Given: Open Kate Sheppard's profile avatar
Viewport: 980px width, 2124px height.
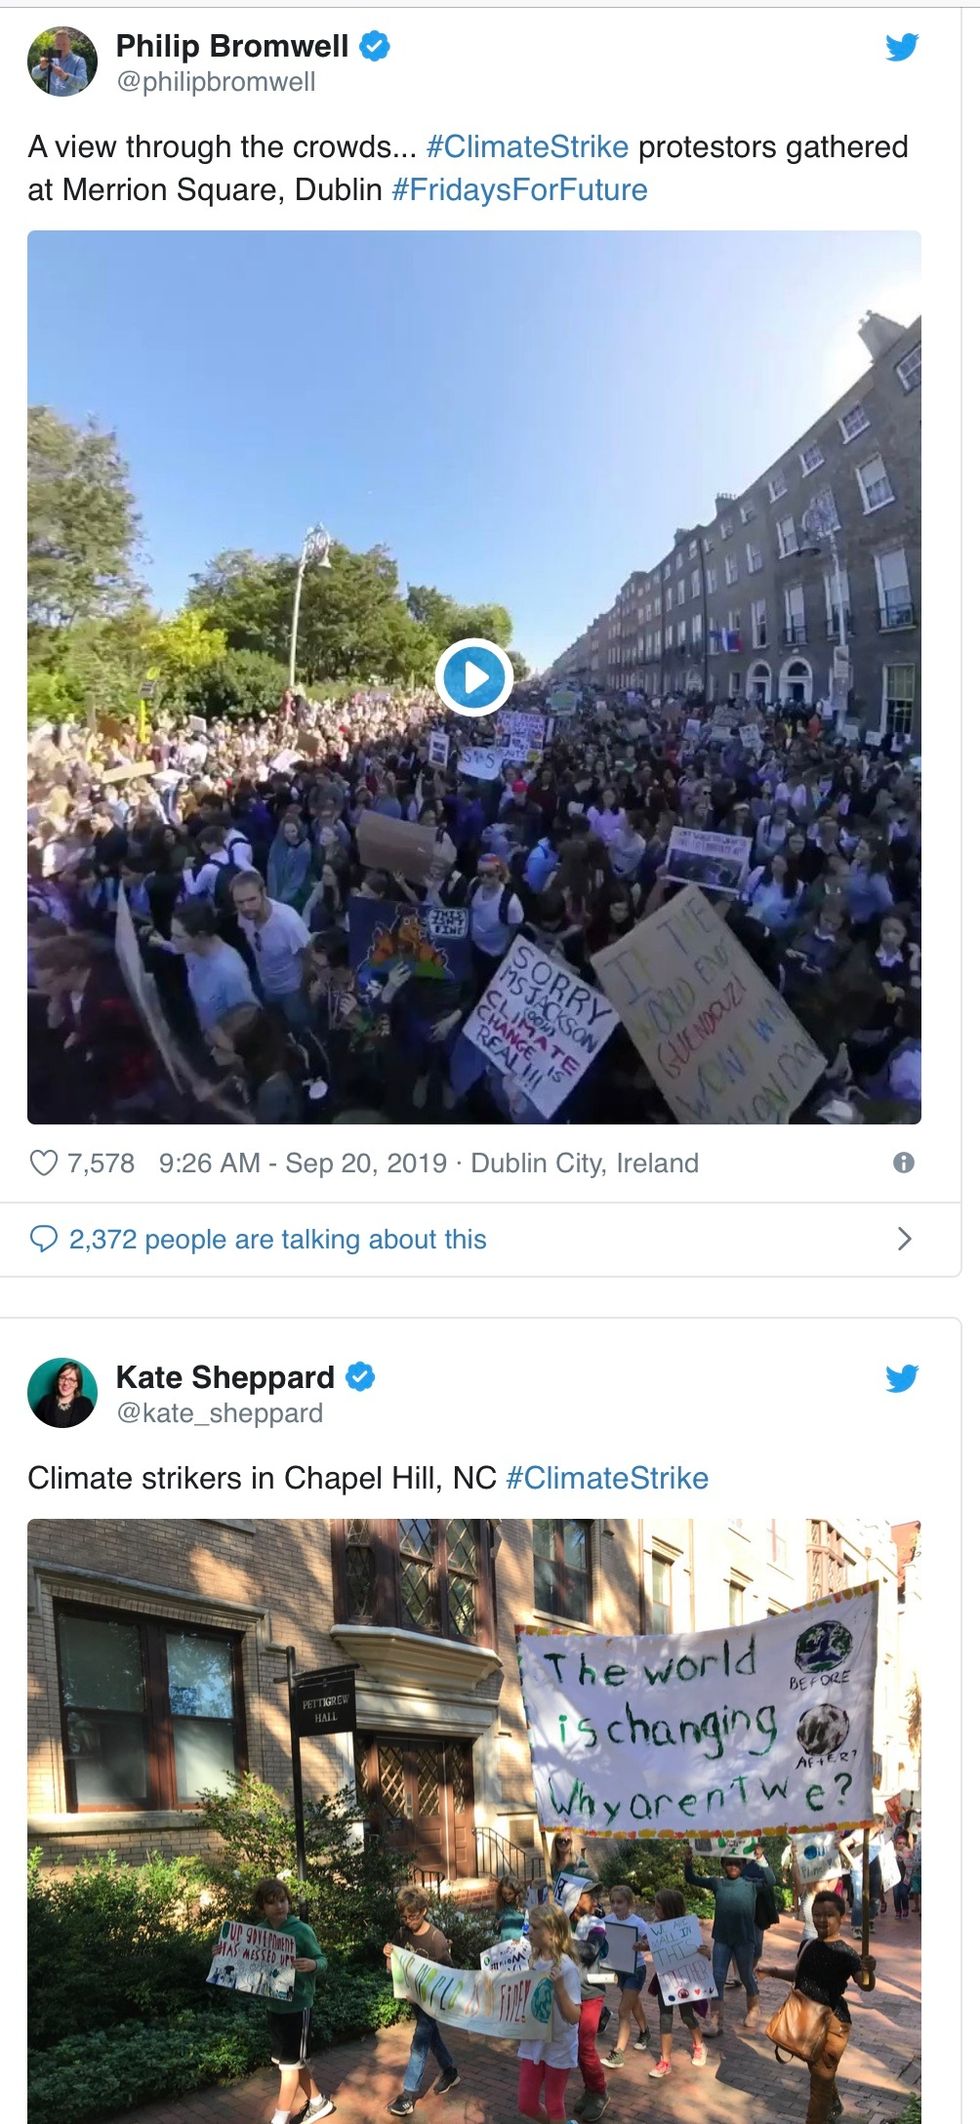Looking at the screenshot, I should coord(62,1392).
